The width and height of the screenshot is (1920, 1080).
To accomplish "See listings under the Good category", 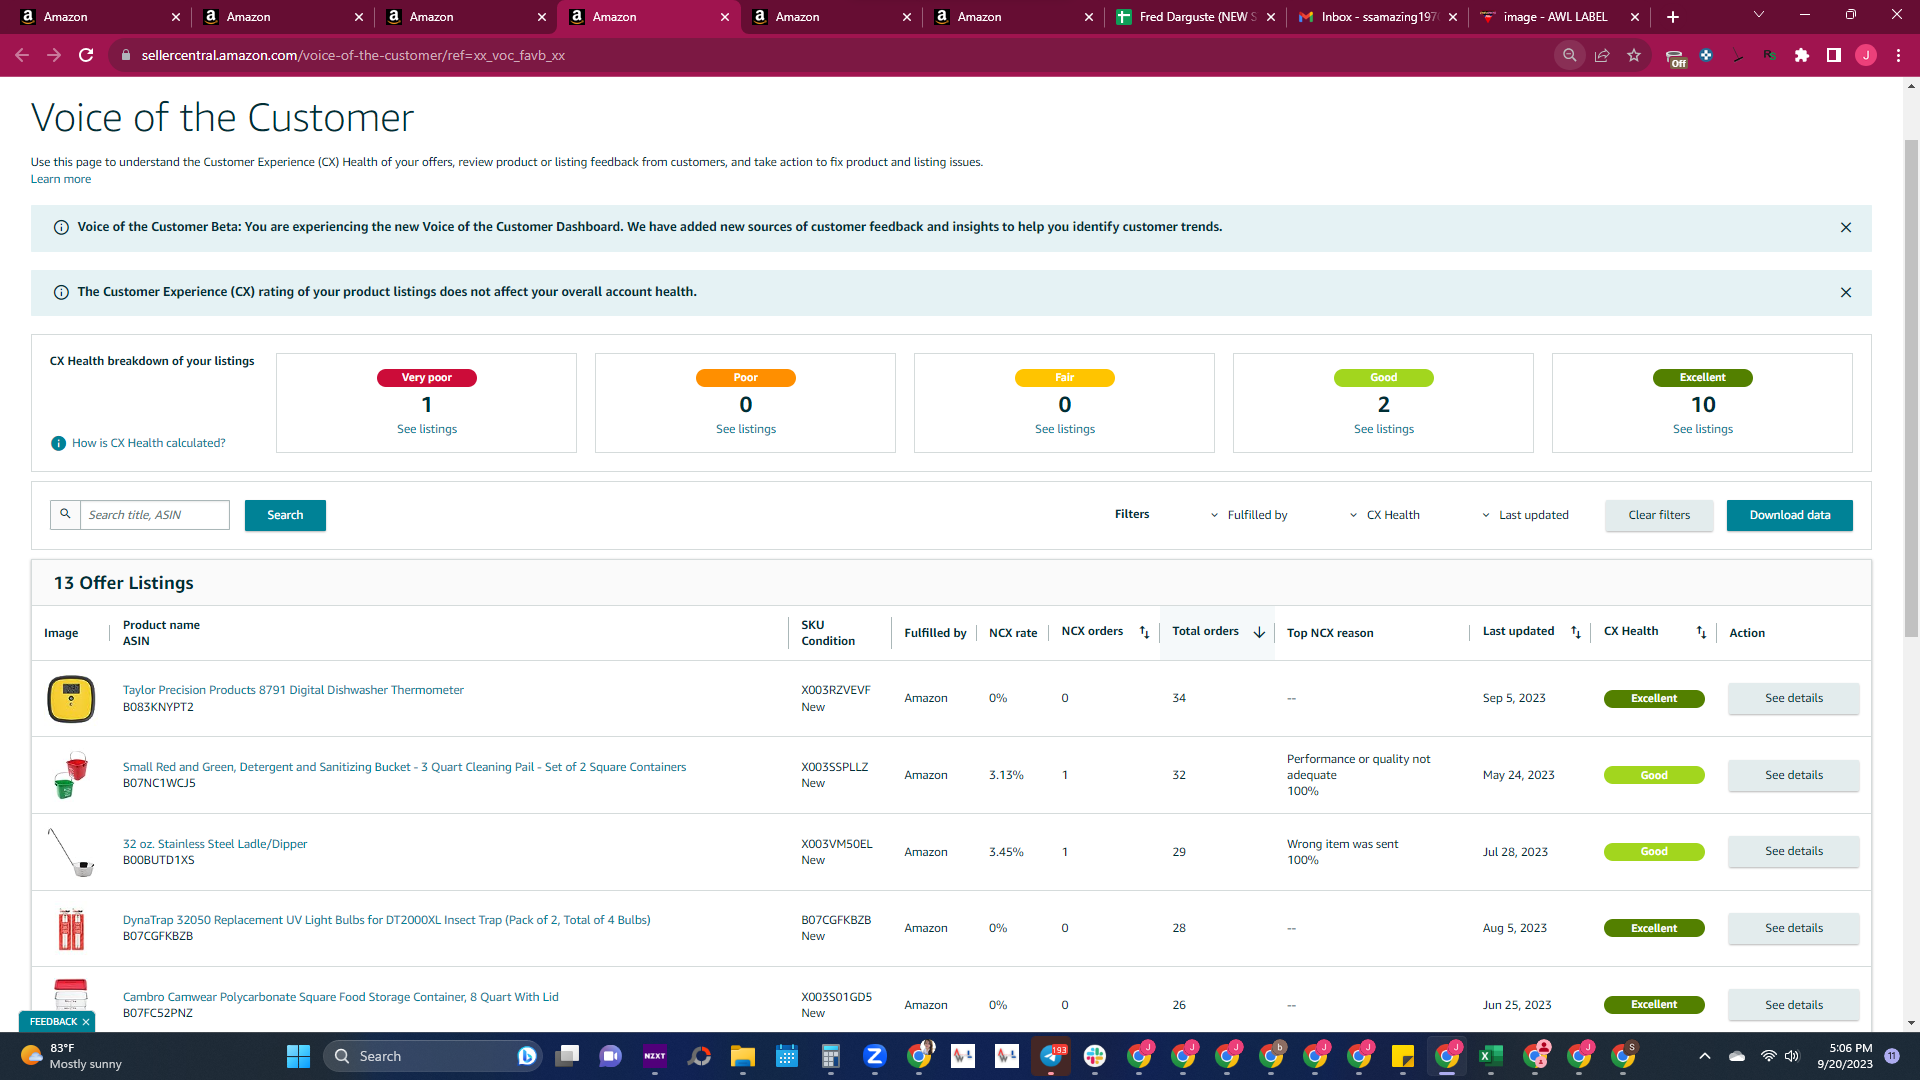I will tap(1384, 429).
